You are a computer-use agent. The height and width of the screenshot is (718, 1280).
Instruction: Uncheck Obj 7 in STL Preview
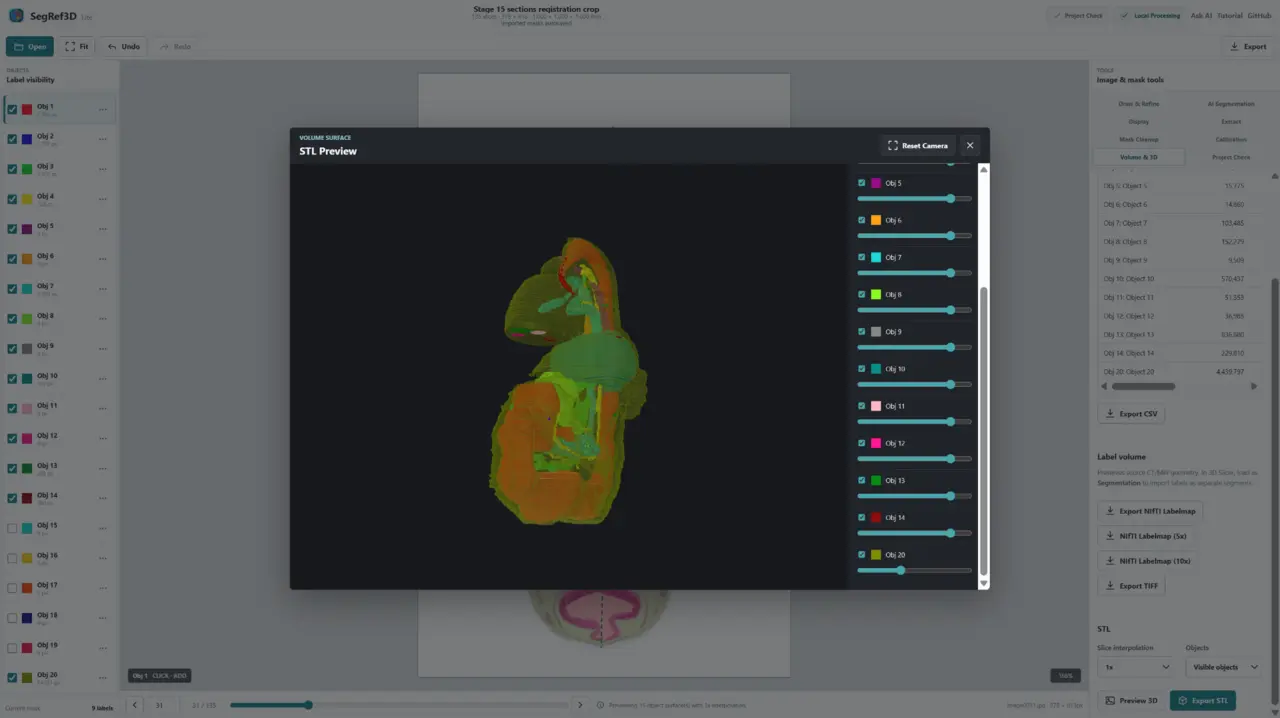[x=862, y=257]
